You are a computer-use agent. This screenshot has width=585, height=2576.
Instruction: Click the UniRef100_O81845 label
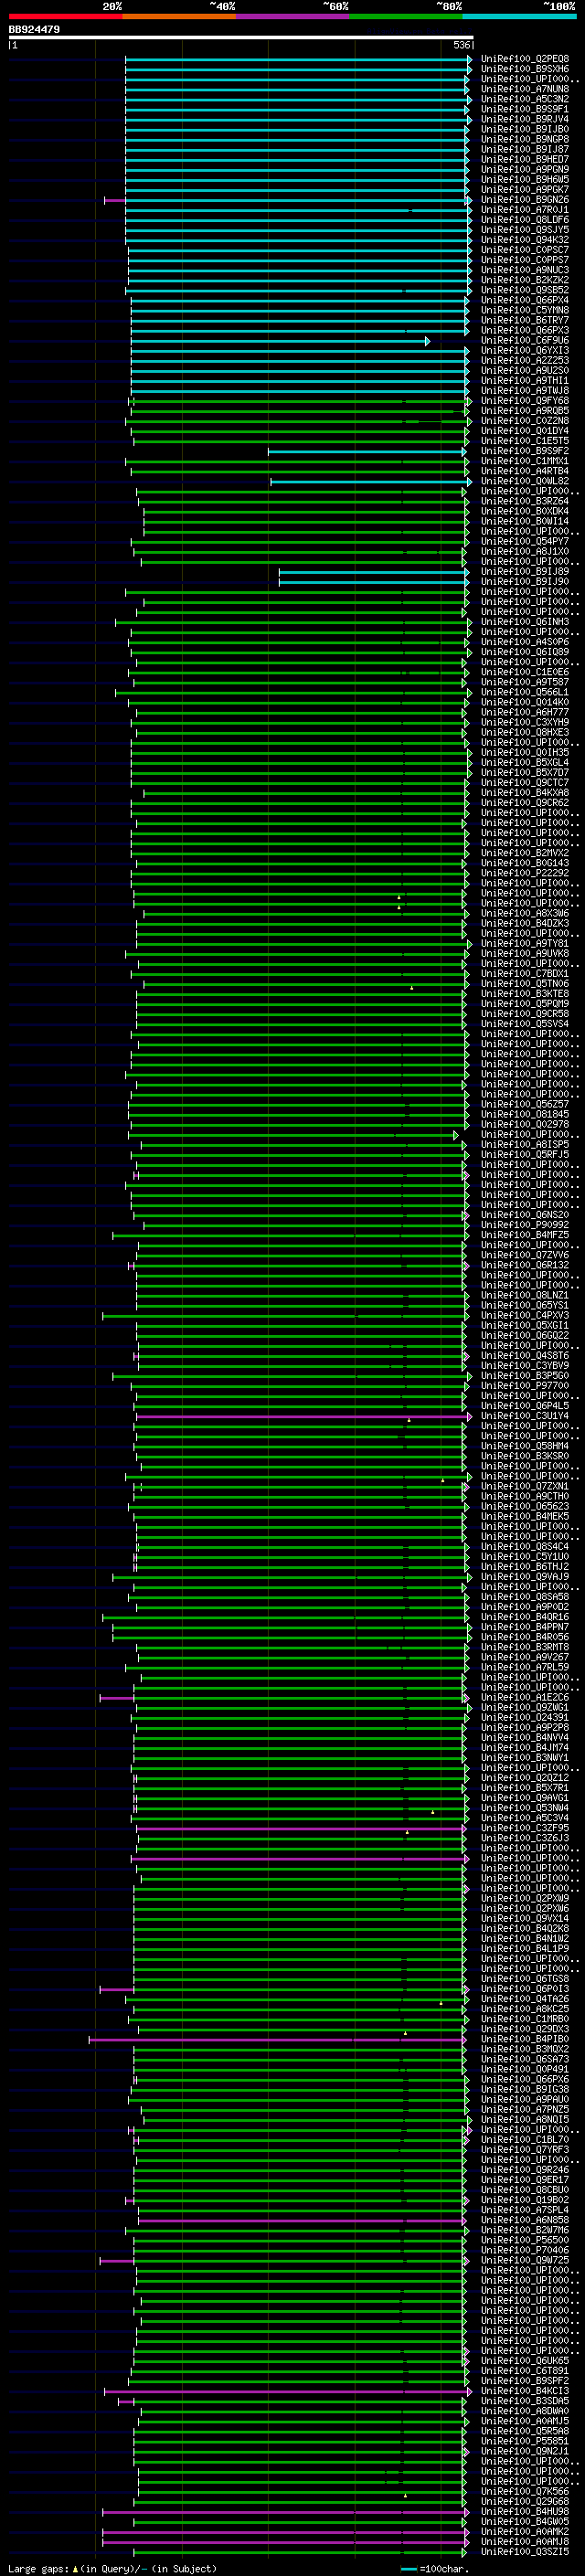[524, 1114]
